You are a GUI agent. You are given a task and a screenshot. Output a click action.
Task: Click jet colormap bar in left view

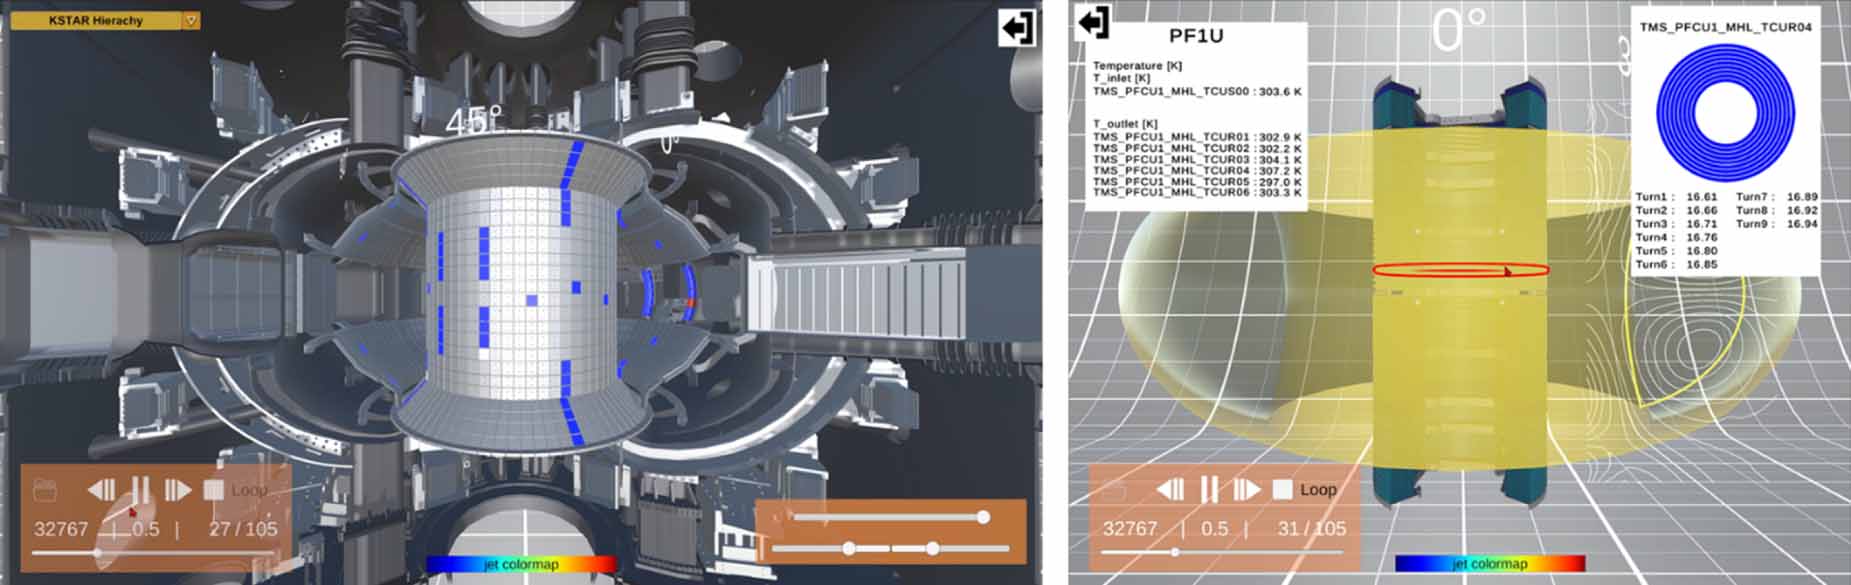coord(521,564)
